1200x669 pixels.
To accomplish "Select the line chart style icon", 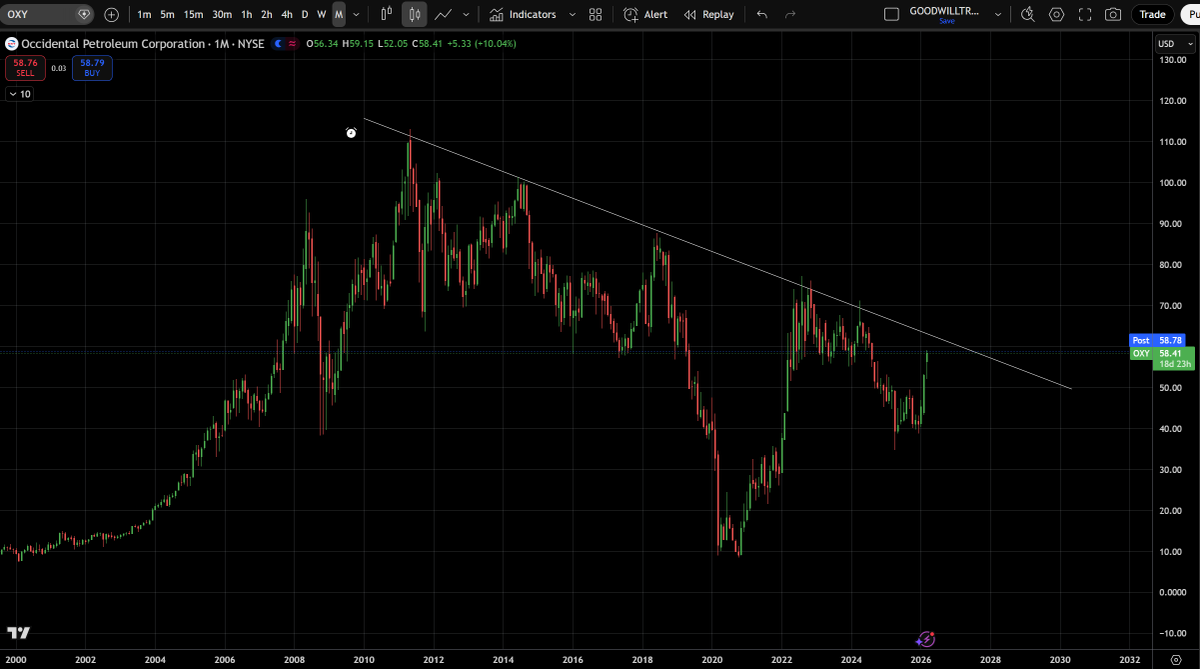I will tap(443, 15).
